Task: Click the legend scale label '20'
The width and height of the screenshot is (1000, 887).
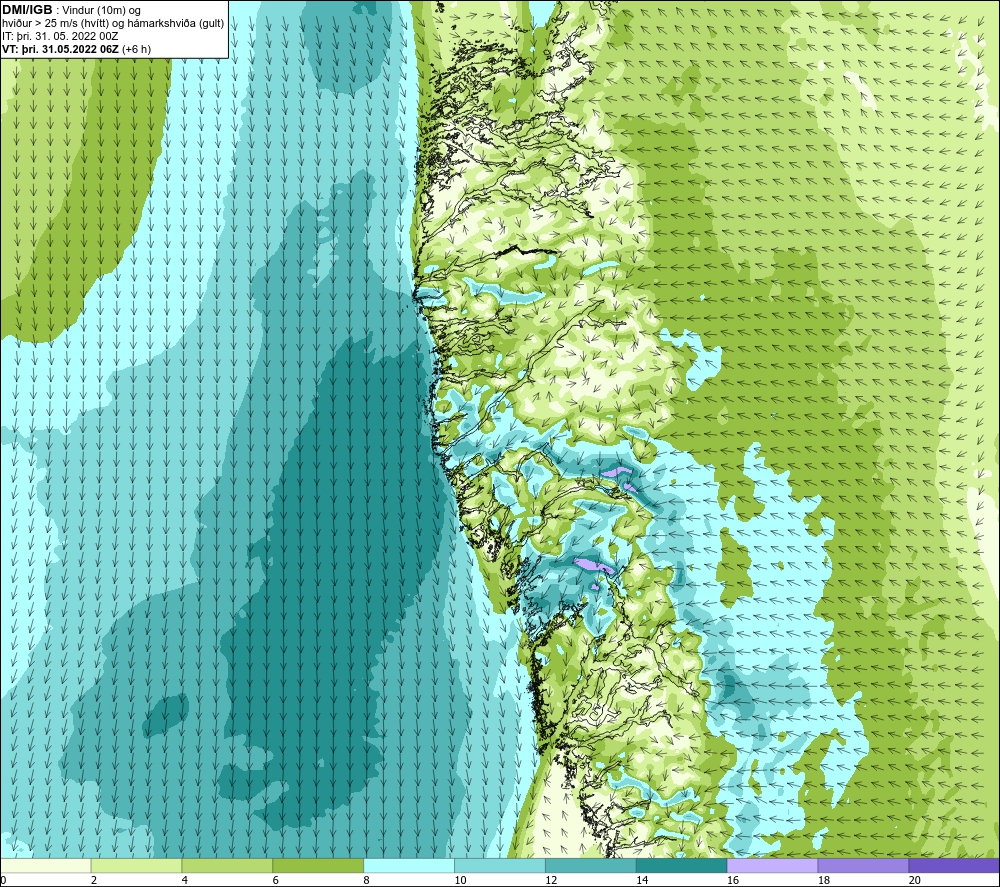Action: point(914,880)
